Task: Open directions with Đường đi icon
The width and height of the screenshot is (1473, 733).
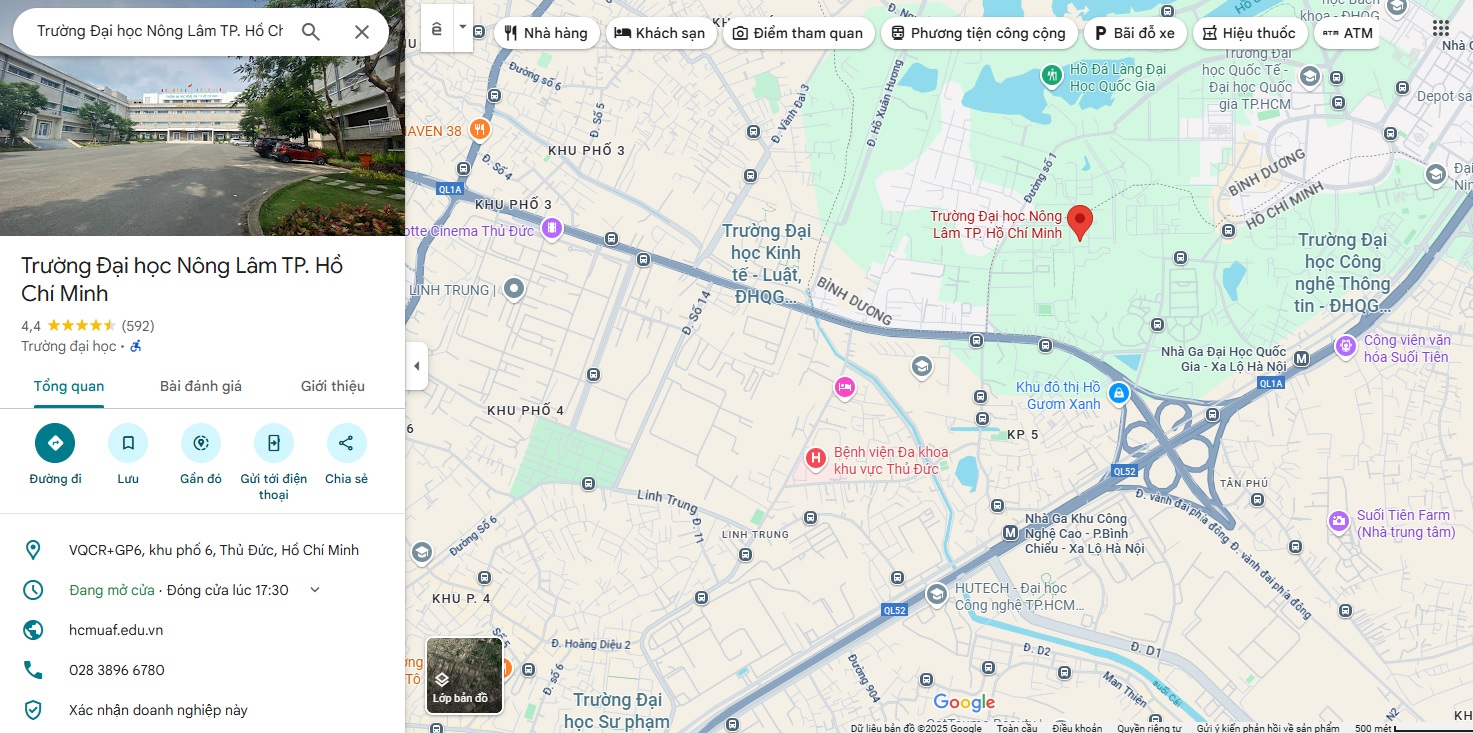Action: pyautogui.click(x=55, y=443)
